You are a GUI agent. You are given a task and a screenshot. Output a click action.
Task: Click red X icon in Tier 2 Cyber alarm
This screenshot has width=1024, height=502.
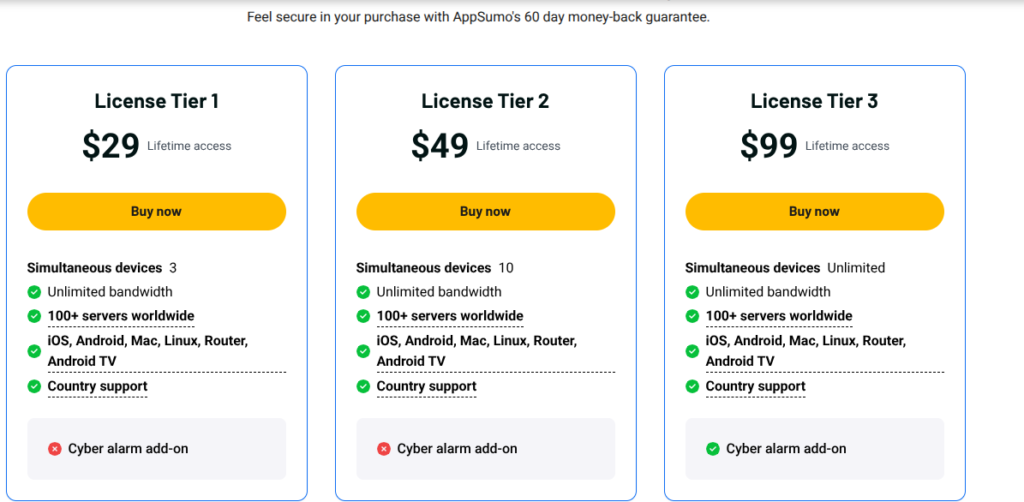(x=384, y=449)
